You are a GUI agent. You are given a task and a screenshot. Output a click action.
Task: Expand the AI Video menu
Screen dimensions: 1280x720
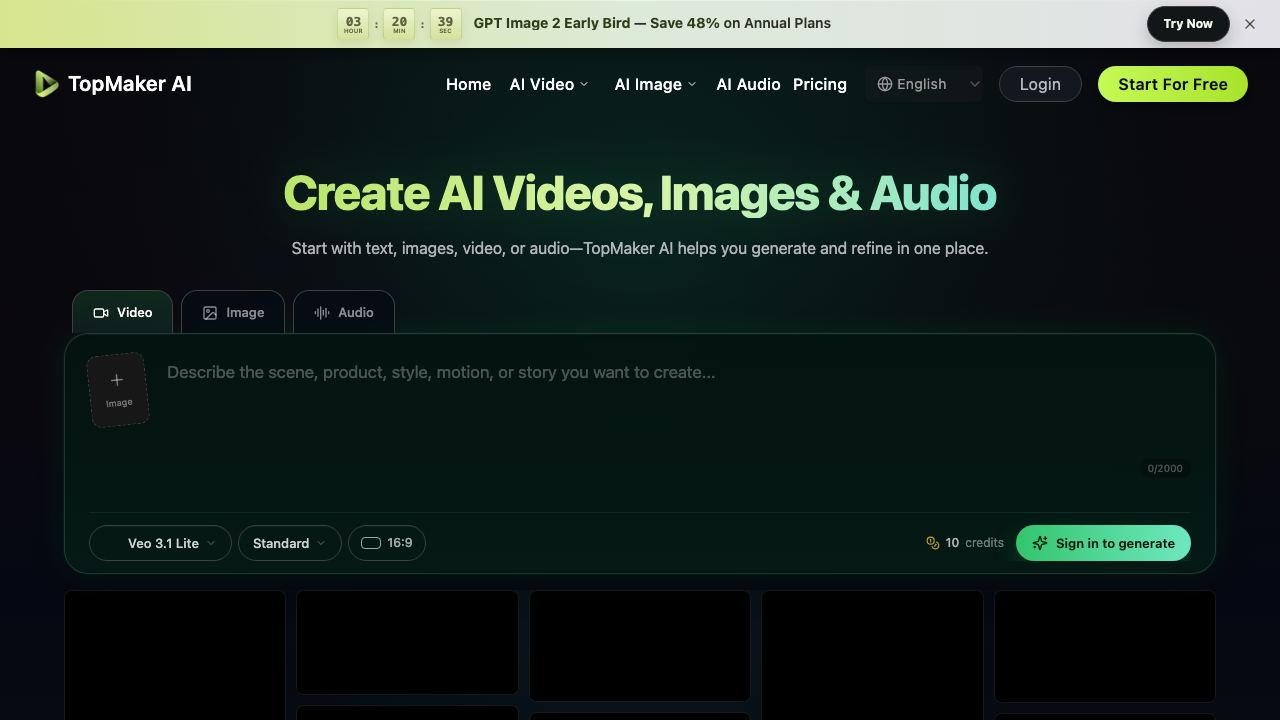549,84
